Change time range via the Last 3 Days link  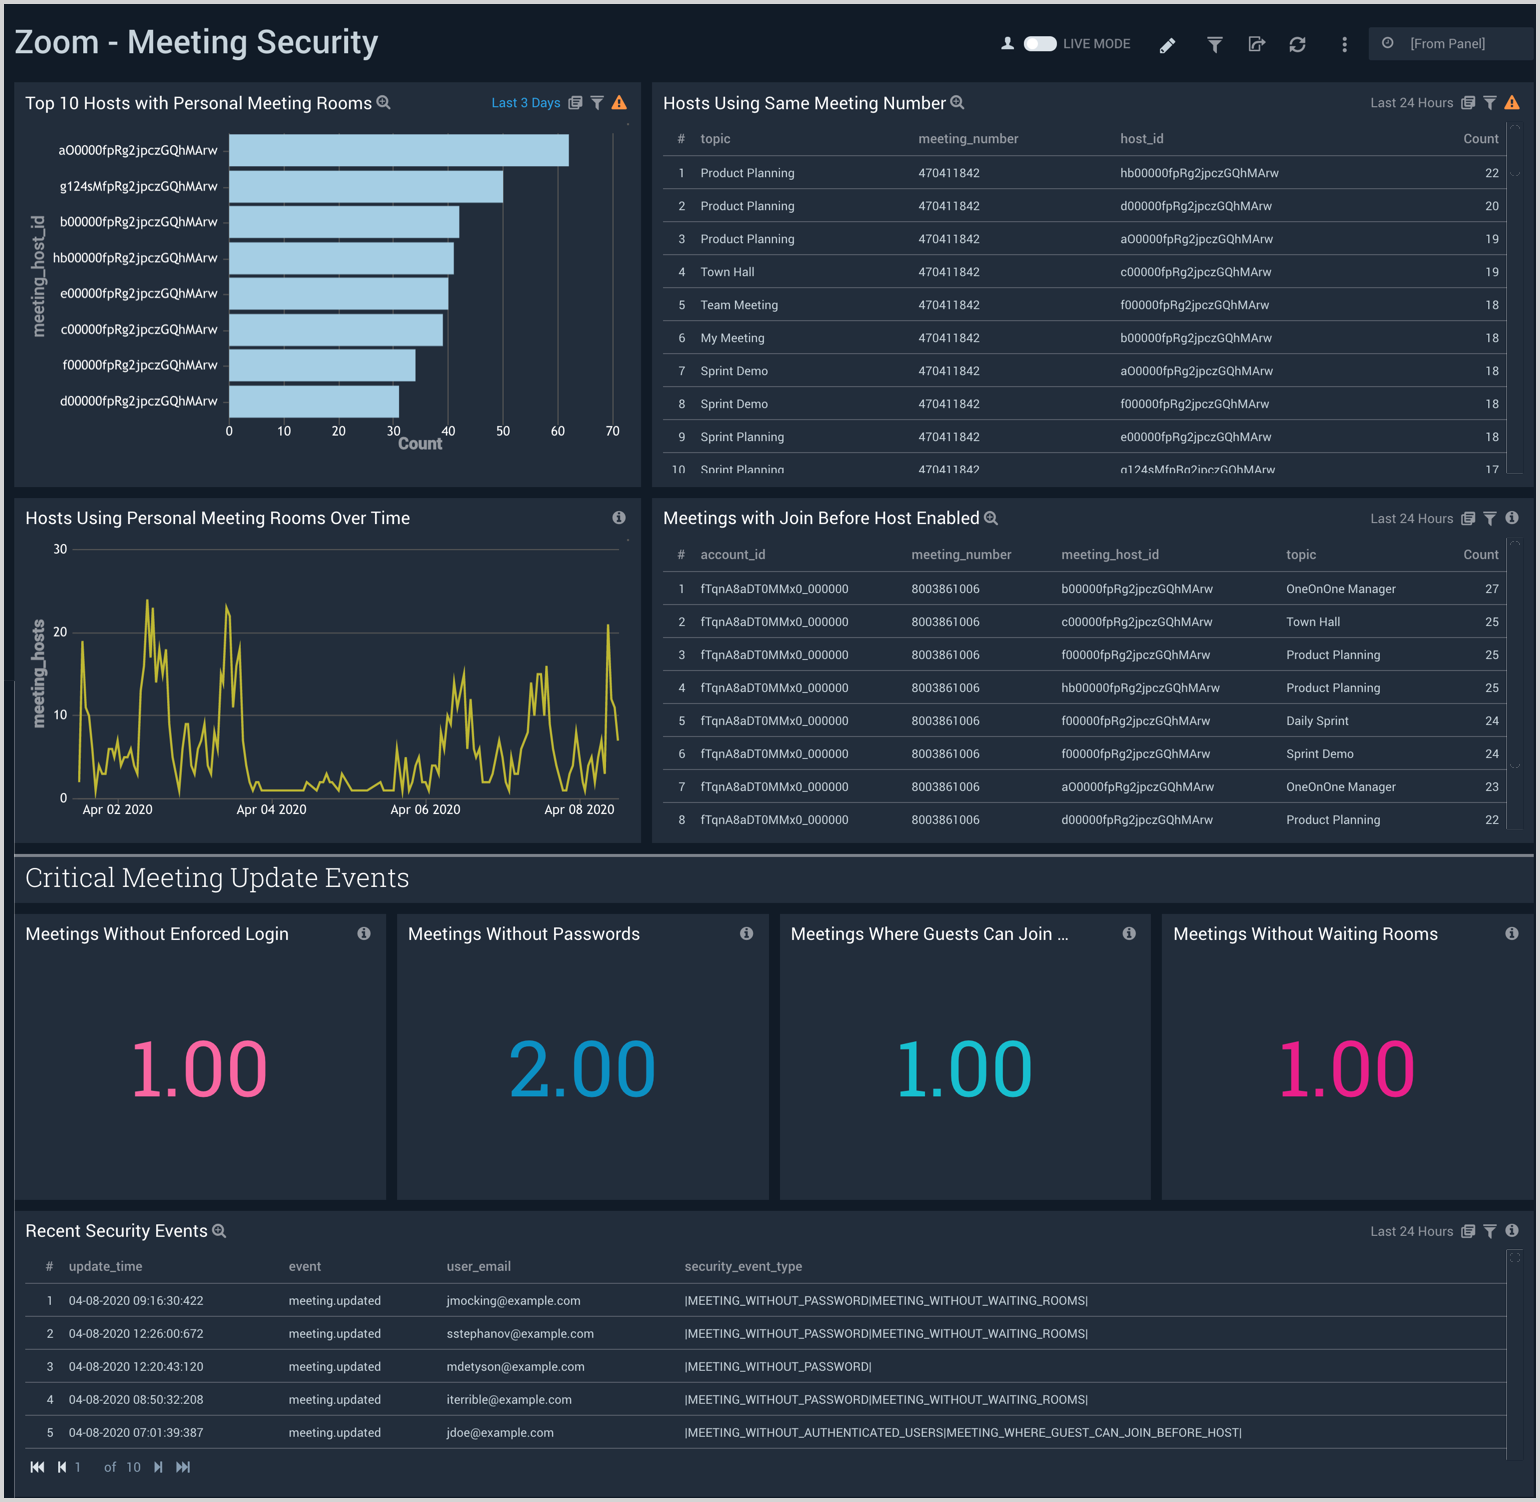[x=525, y=102]
